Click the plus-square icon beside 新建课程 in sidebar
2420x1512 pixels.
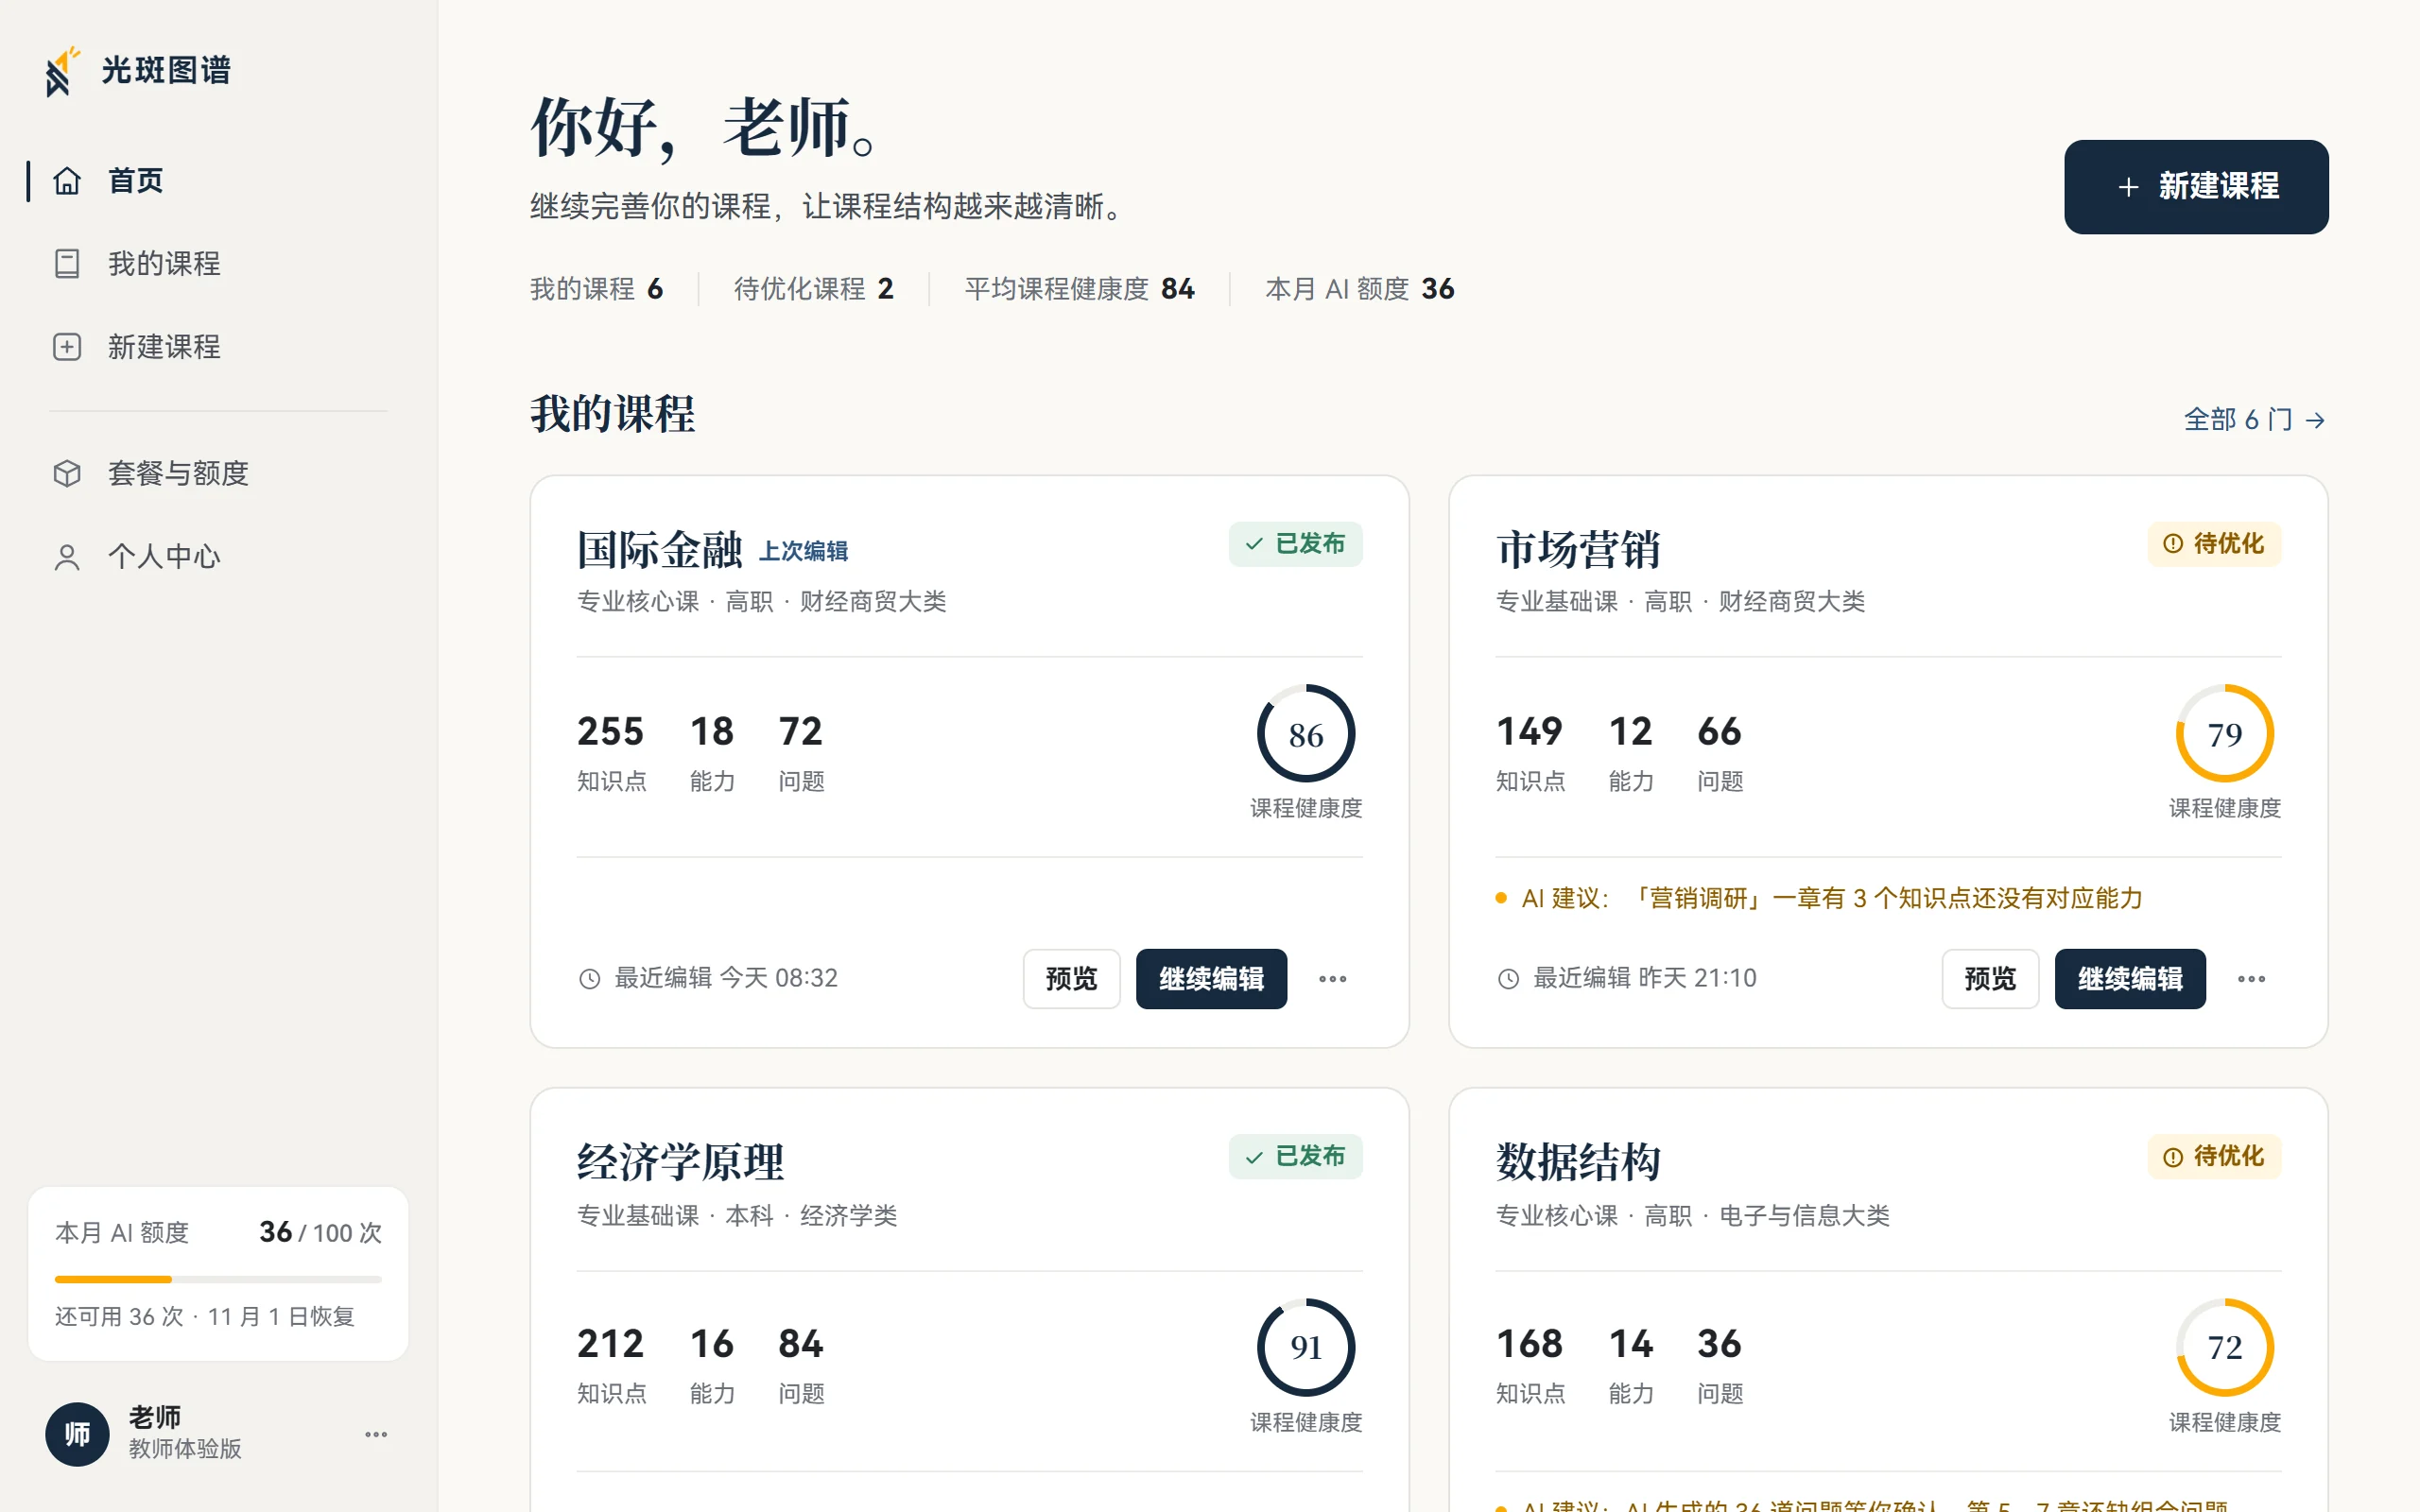(x=67, y=347)
